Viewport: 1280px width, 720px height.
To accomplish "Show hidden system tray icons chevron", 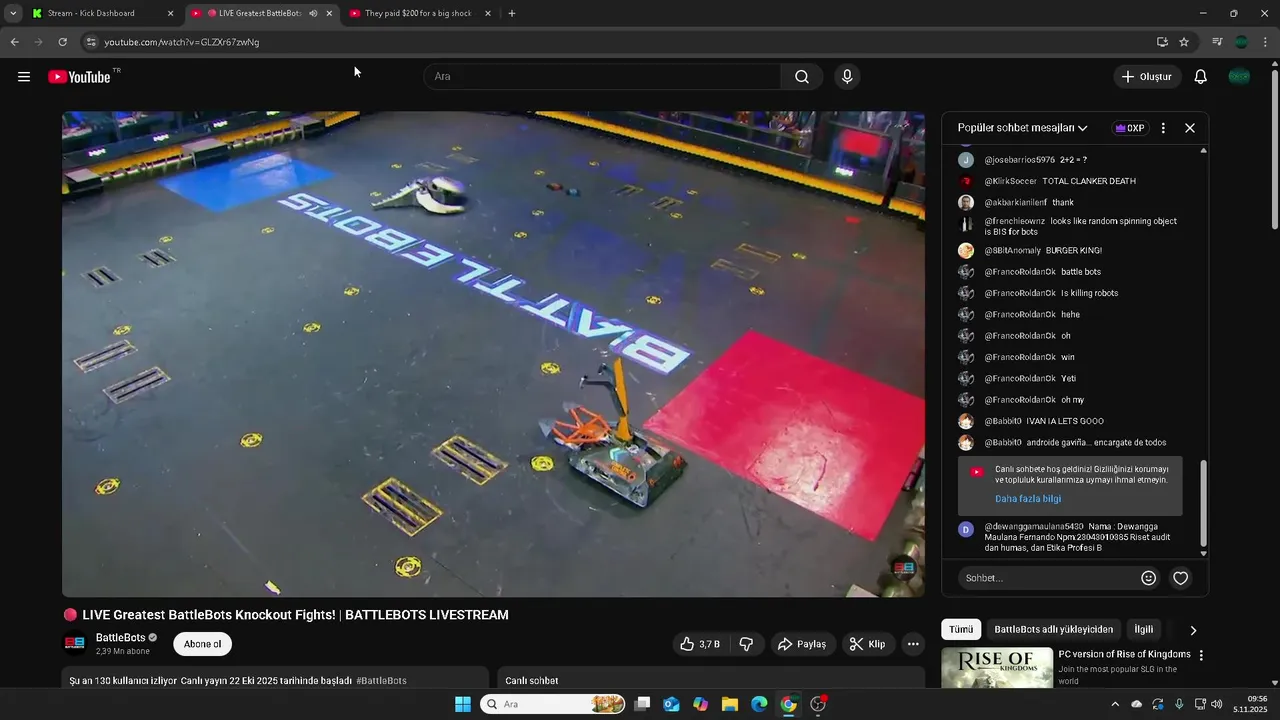I will point(1115,704).
